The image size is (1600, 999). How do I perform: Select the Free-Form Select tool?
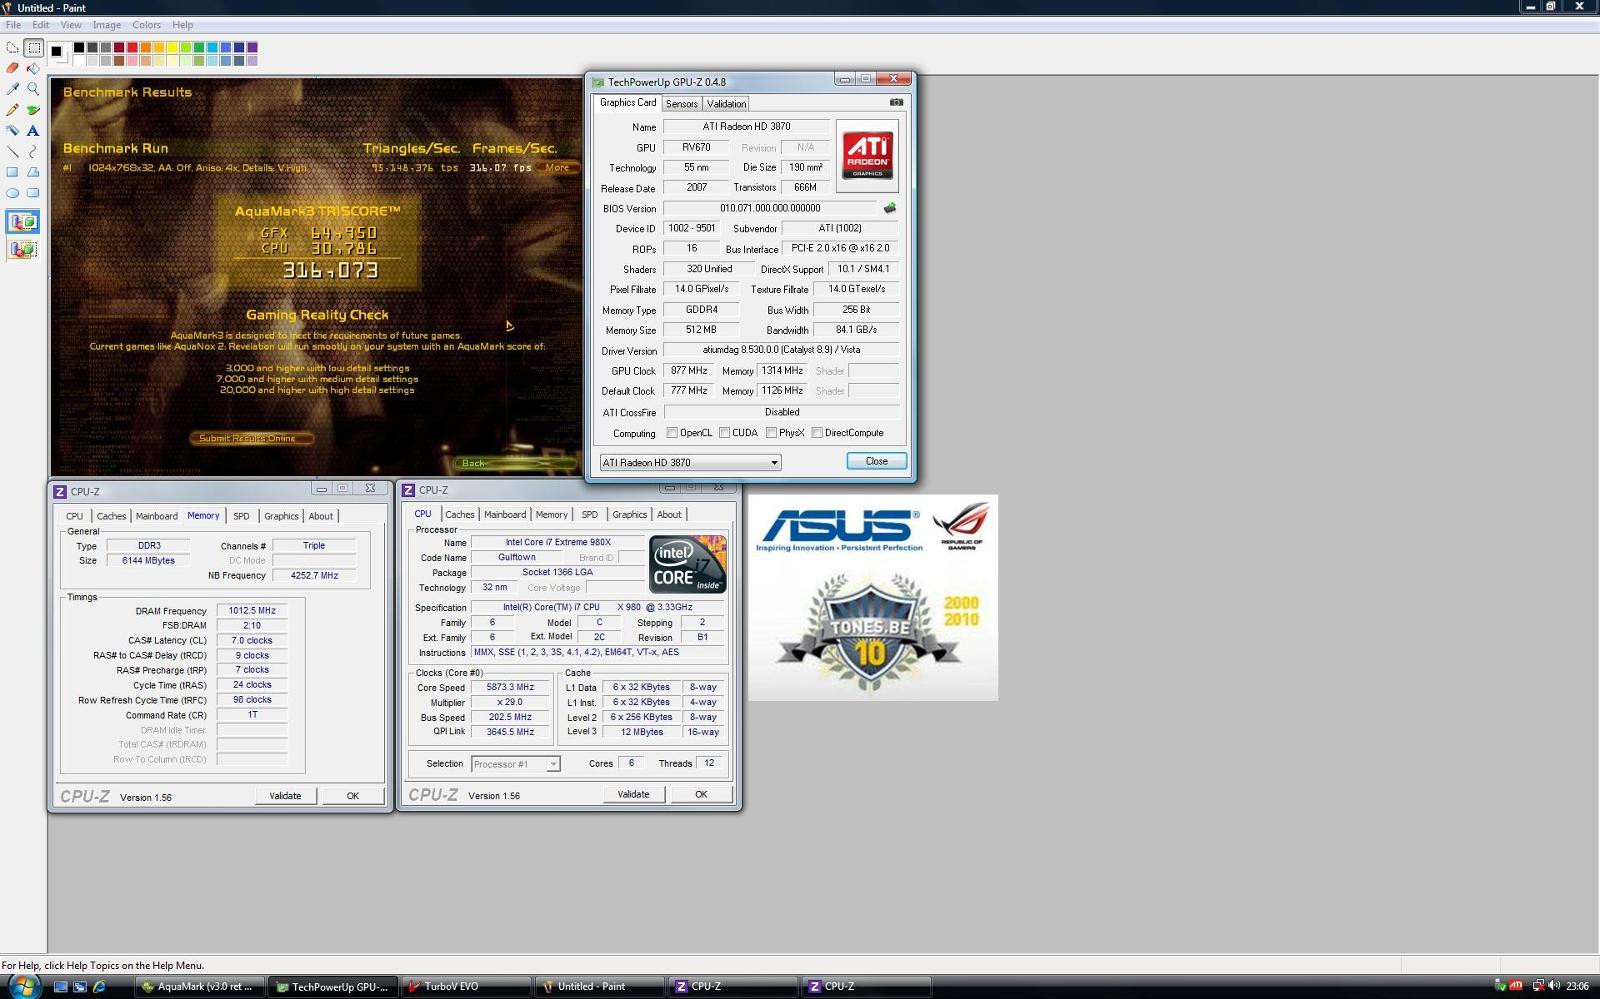click(x=12, y=47)
